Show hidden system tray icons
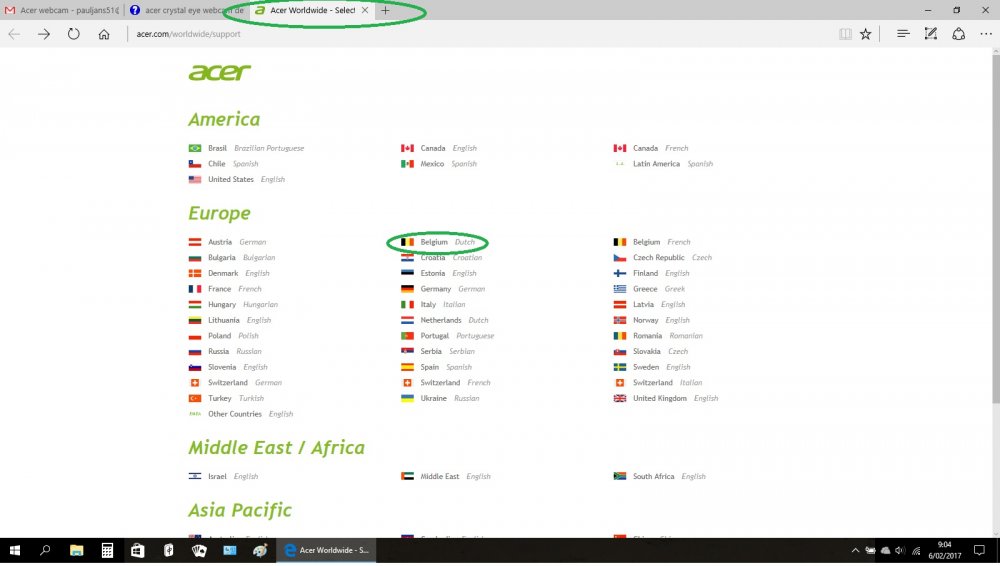1000x566 pixels. (855, 550)
